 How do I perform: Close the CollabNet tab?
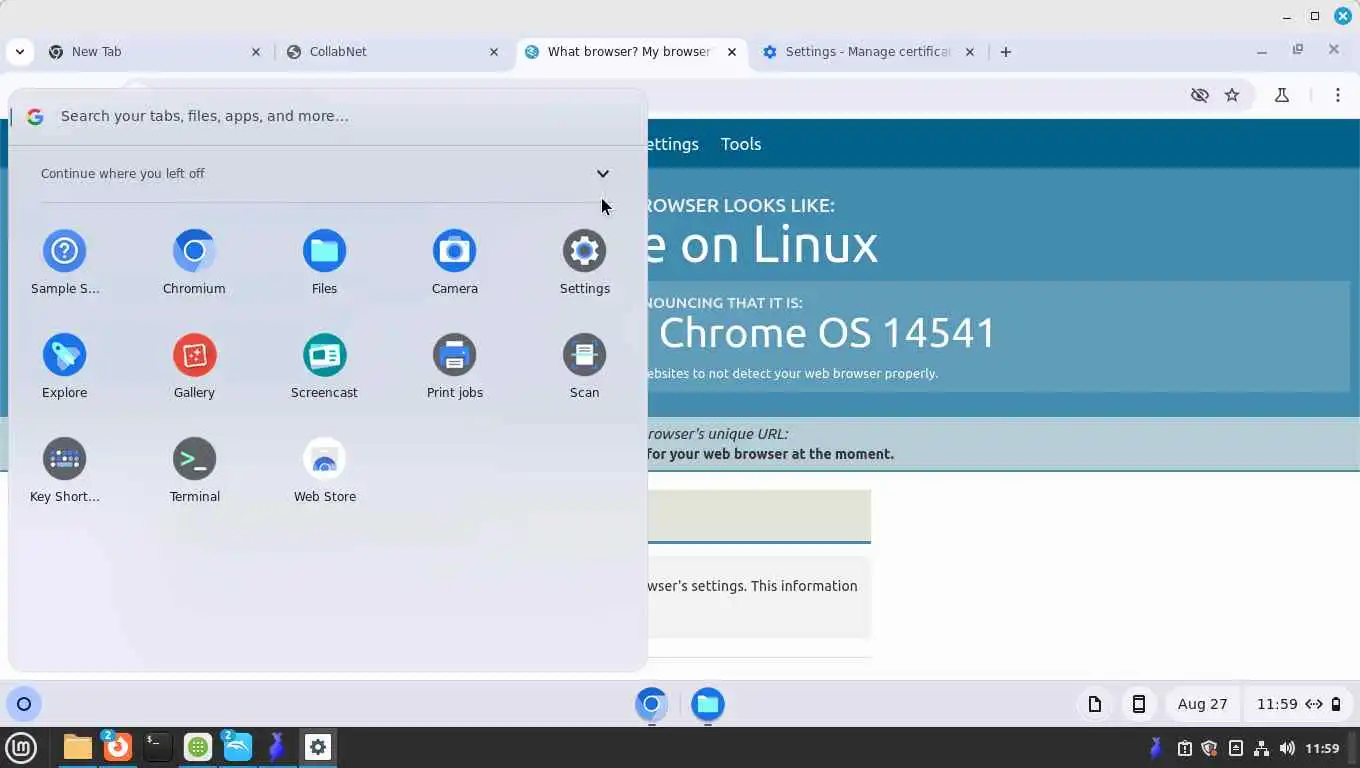(494, 52)
